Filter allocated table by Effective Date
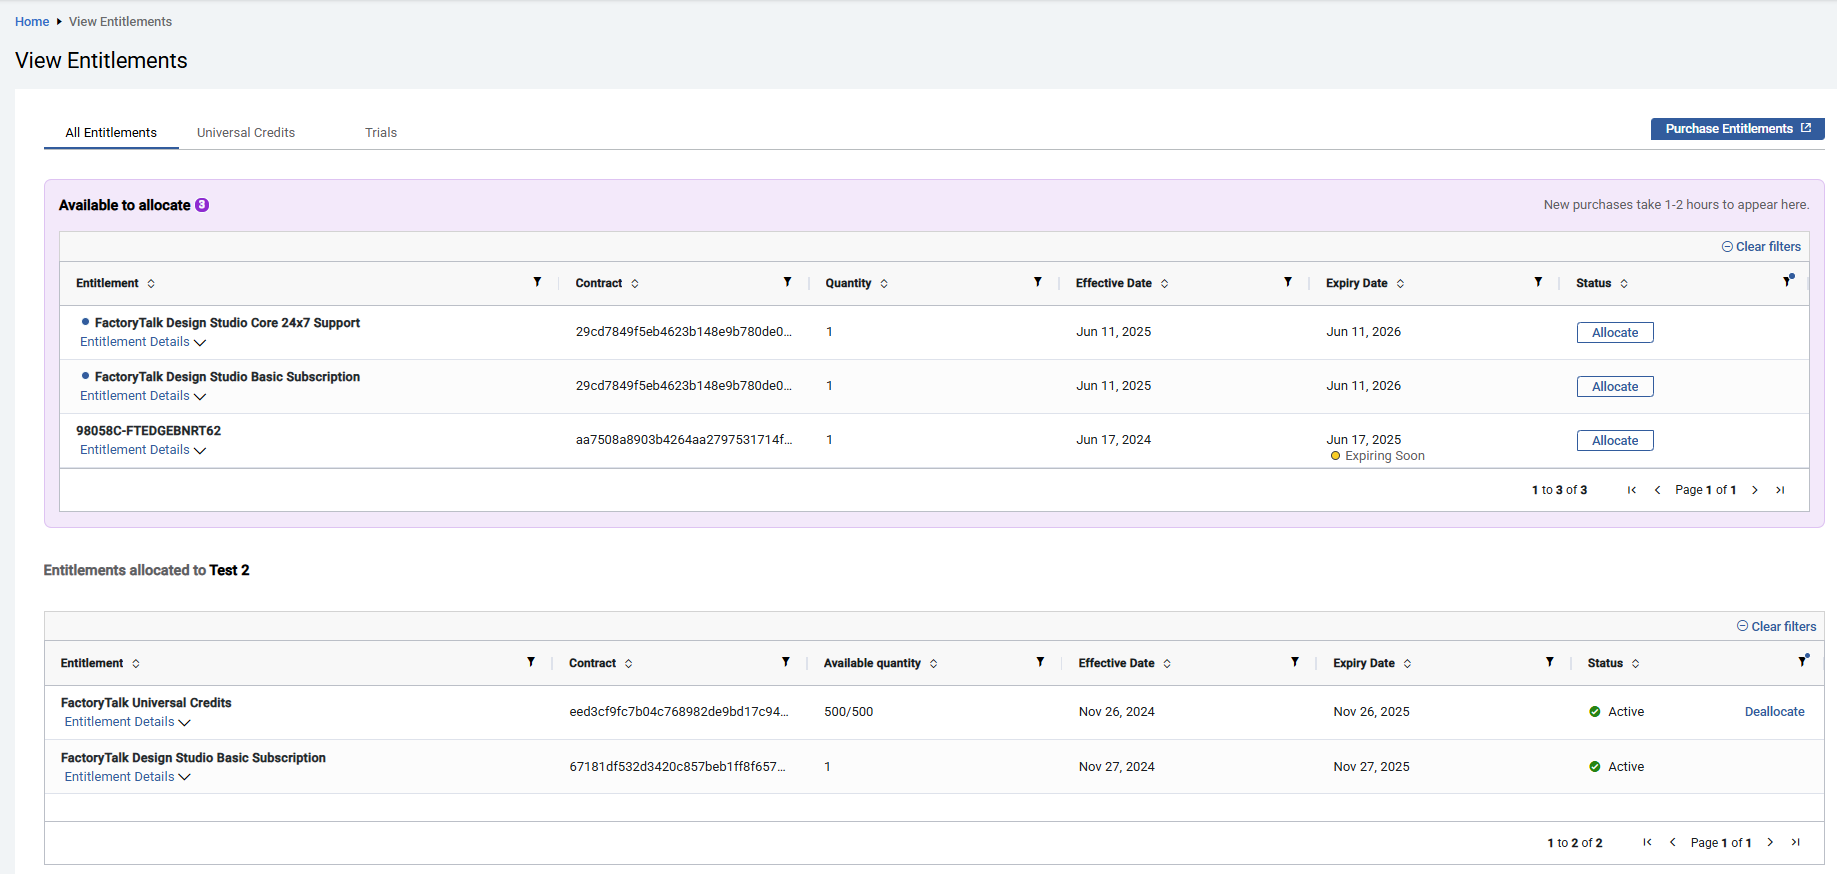Viewport: 1837px width, 874px height. tap(1294, 662)
